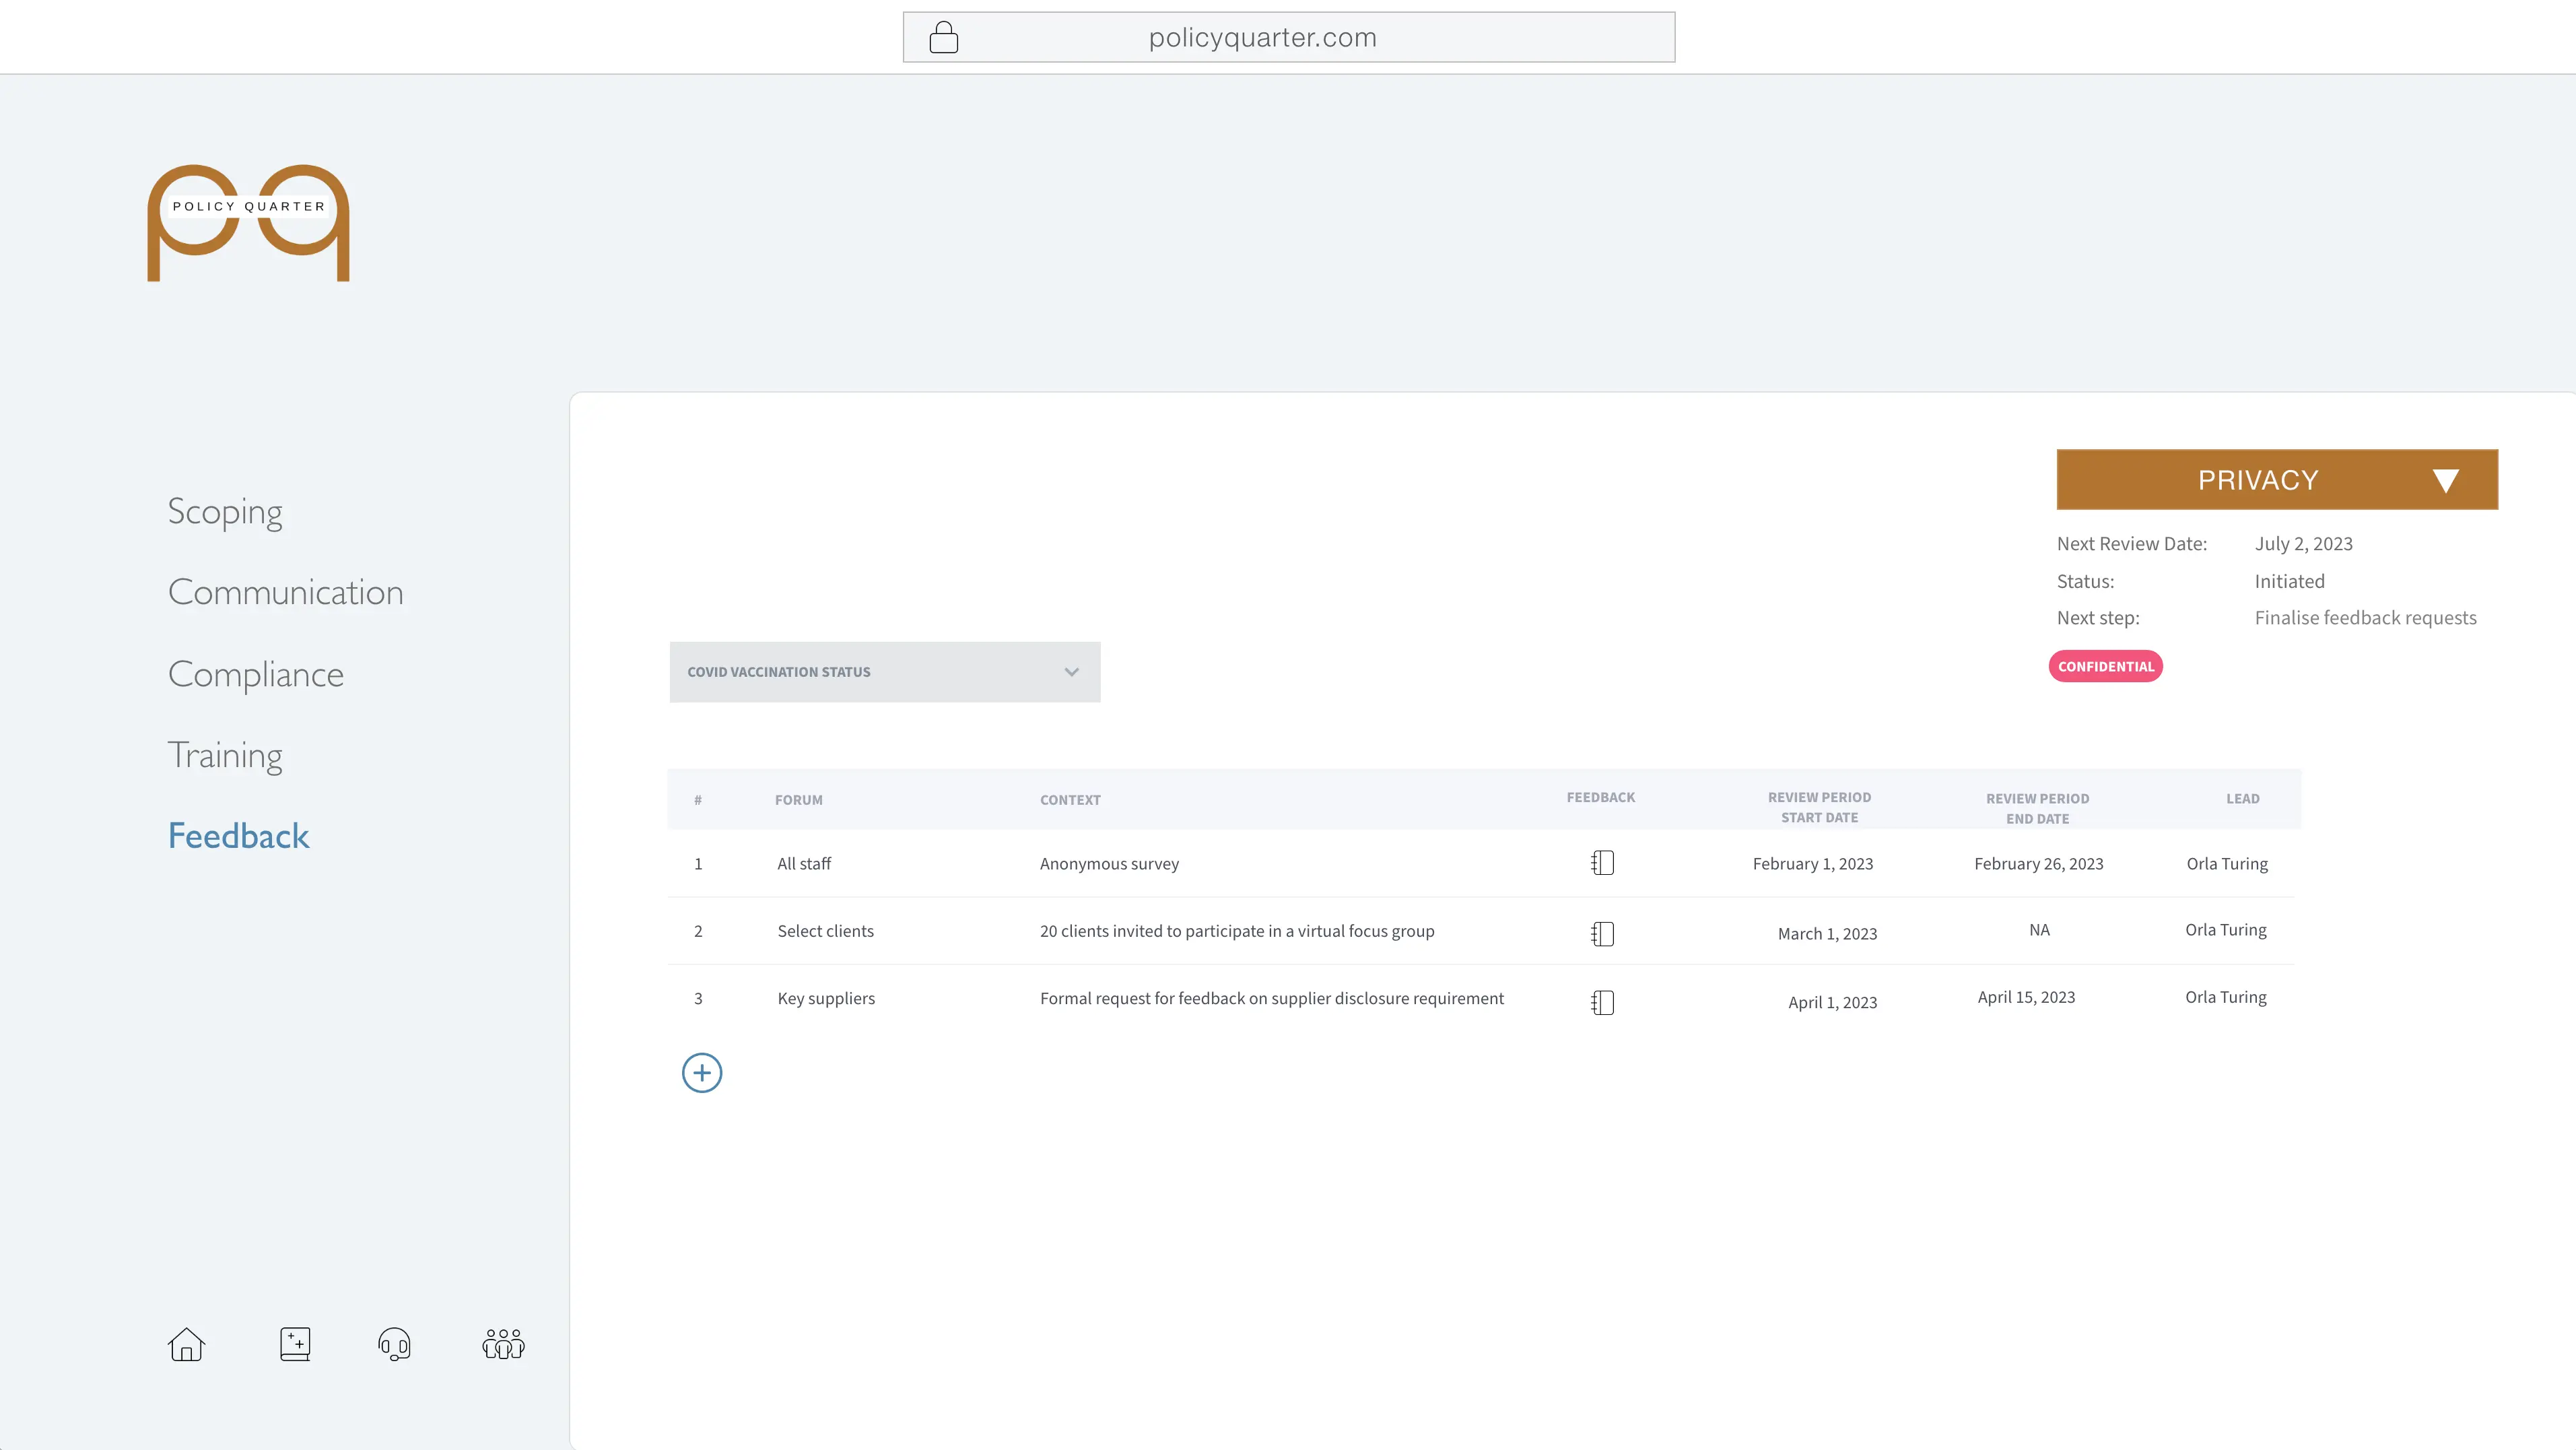The image size is (2576, 1450).
Task: Click start date February 1, 2023
Action: point(1813,864)
